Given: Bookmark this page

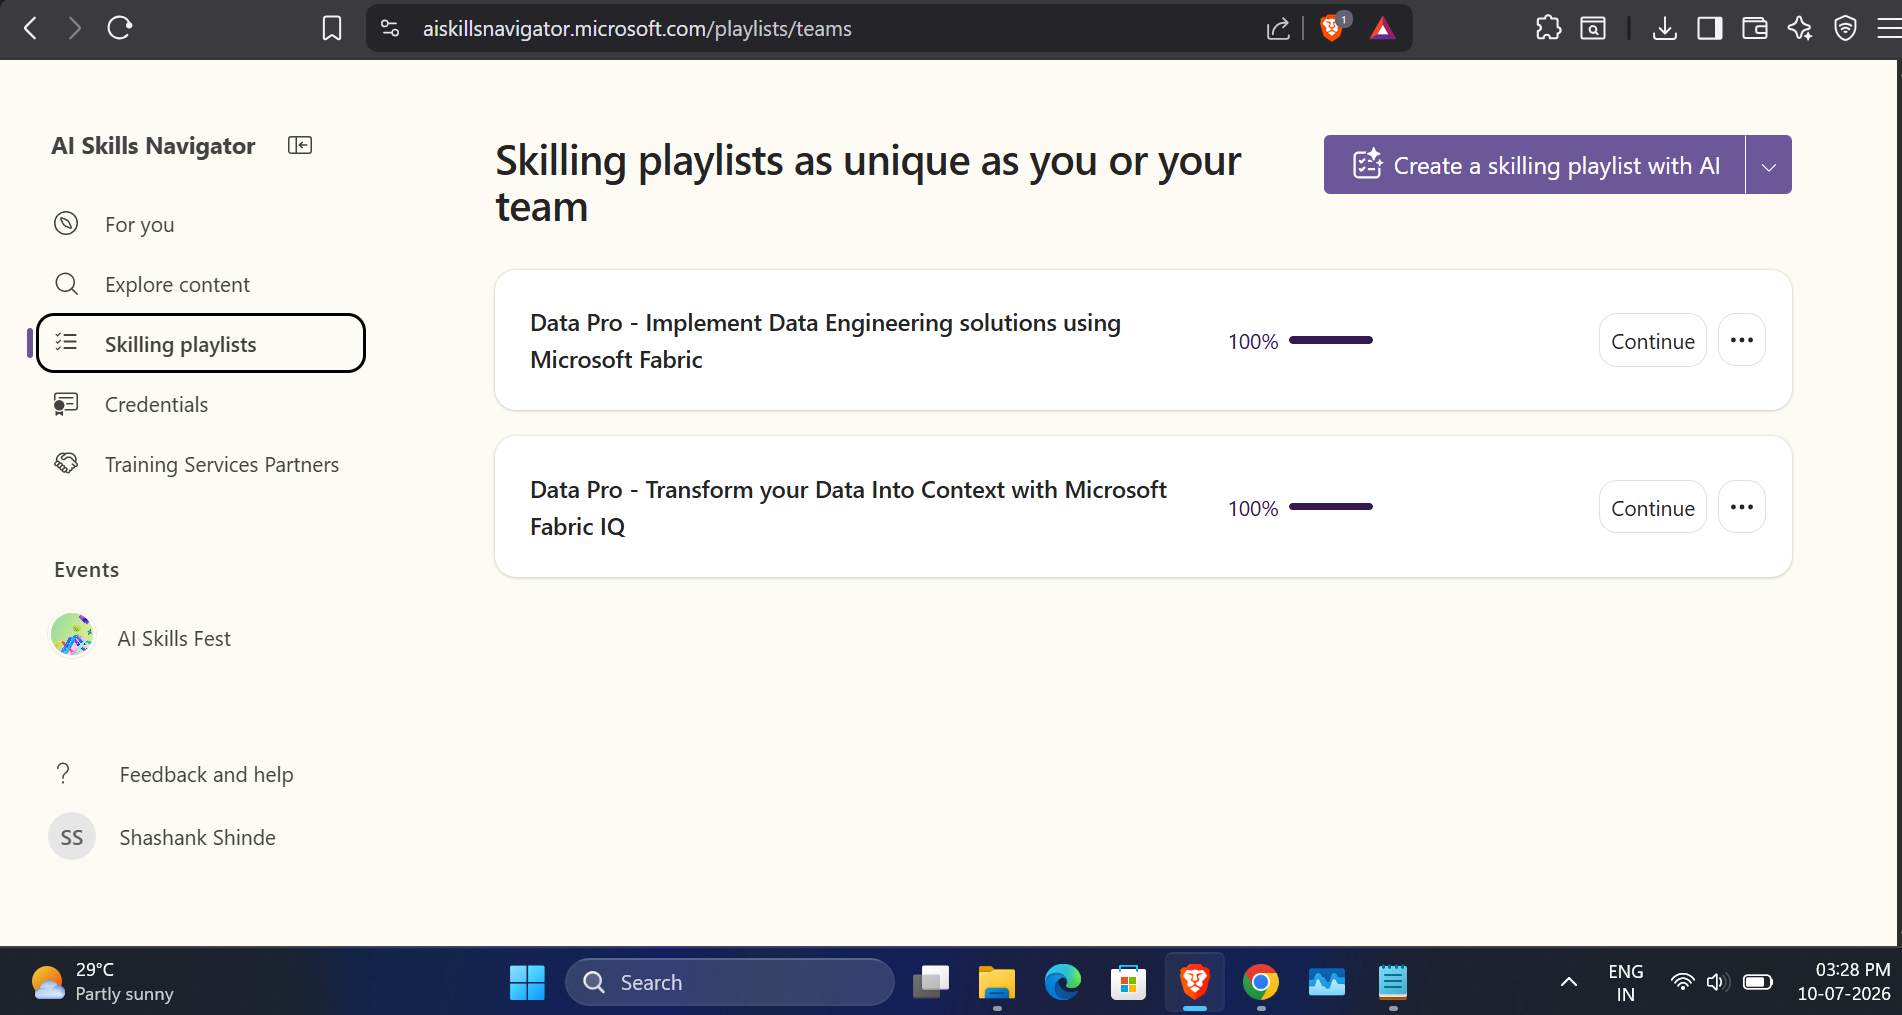Looking at the screenshot, I should click(332, 28).
